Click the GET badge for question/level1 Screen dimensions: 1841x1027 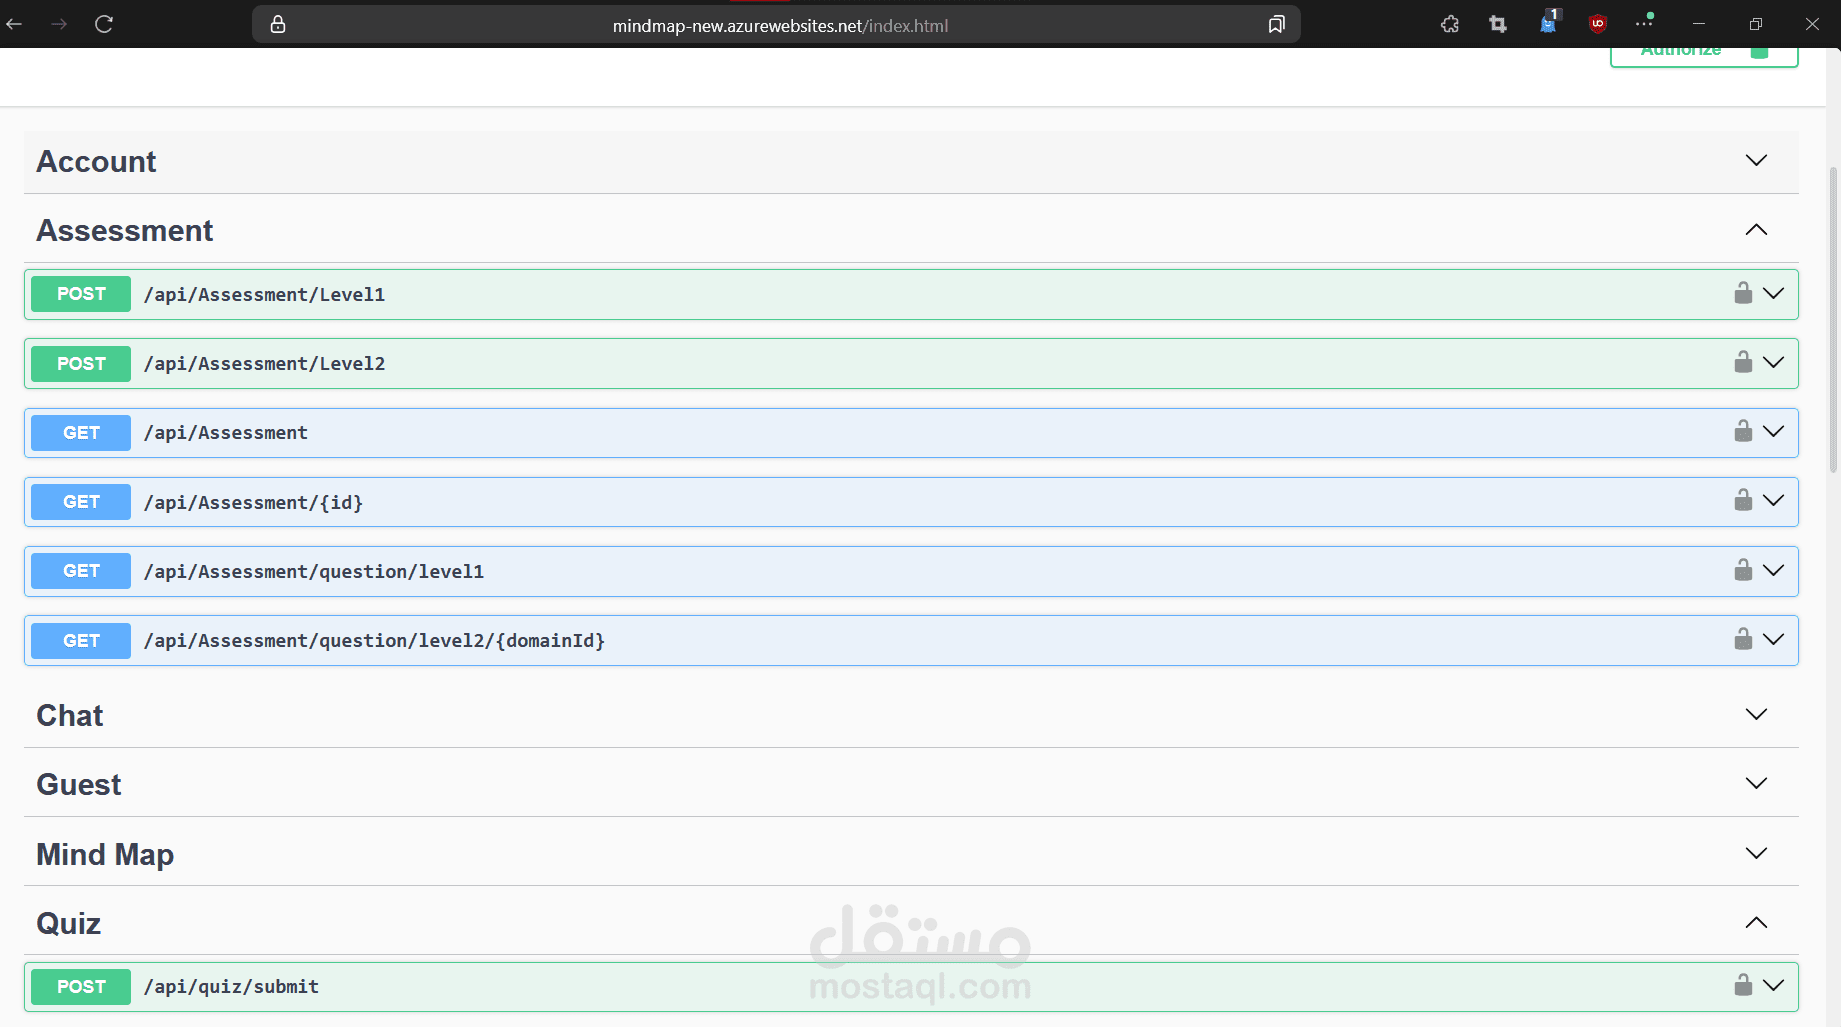[x=81, y=571]
